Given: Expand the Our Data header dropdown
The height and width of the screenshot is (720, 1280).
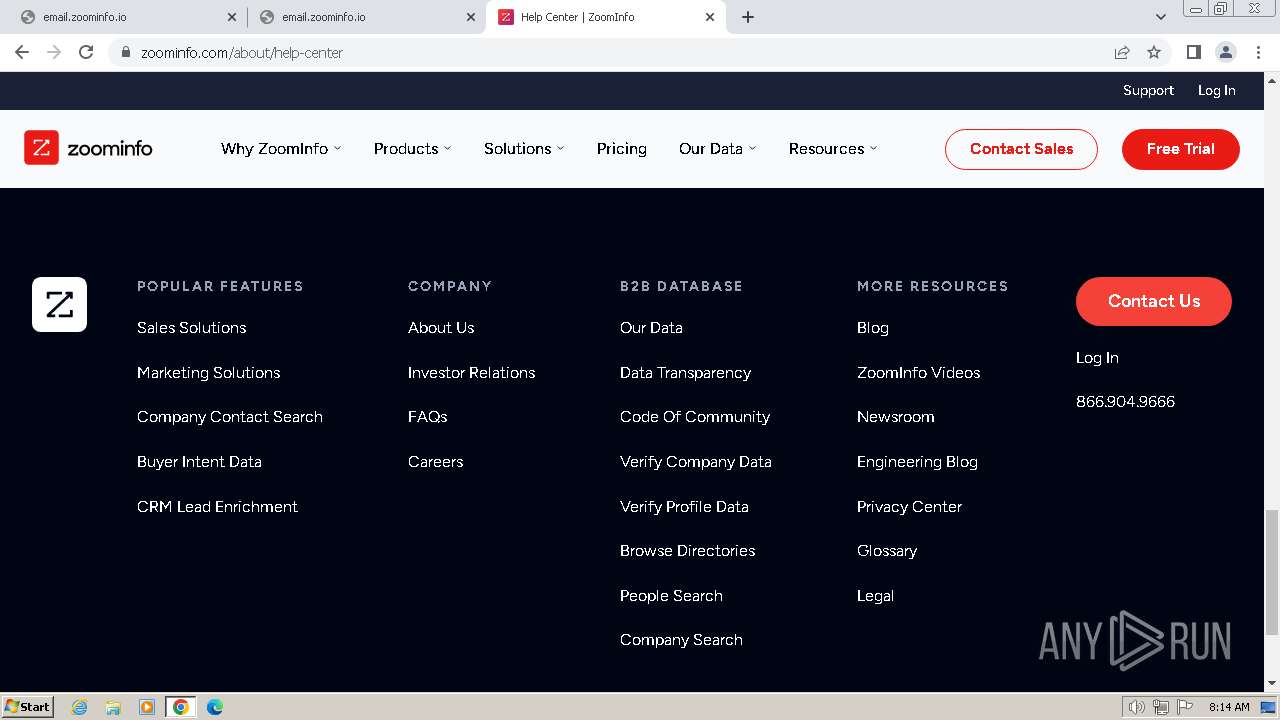Looking at the screenshot, I should 717,149.
